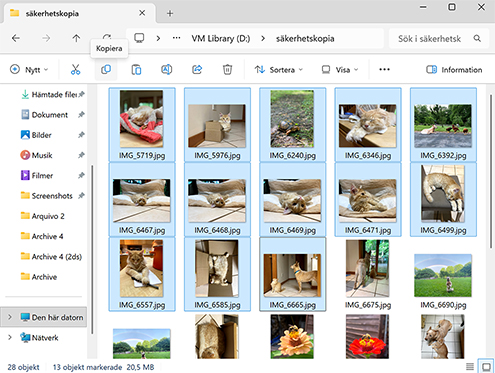
Task: Expand the Nätverk tree node
Action: pyautogui.click(x=10, y=337)
